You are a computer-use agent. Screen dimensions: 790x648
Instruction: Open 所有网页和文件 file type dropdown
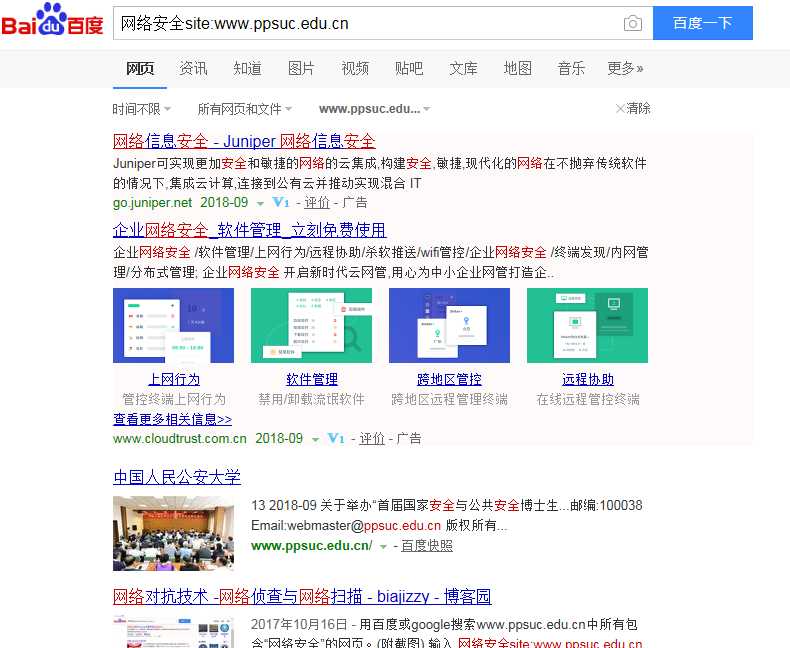point(244,109)
